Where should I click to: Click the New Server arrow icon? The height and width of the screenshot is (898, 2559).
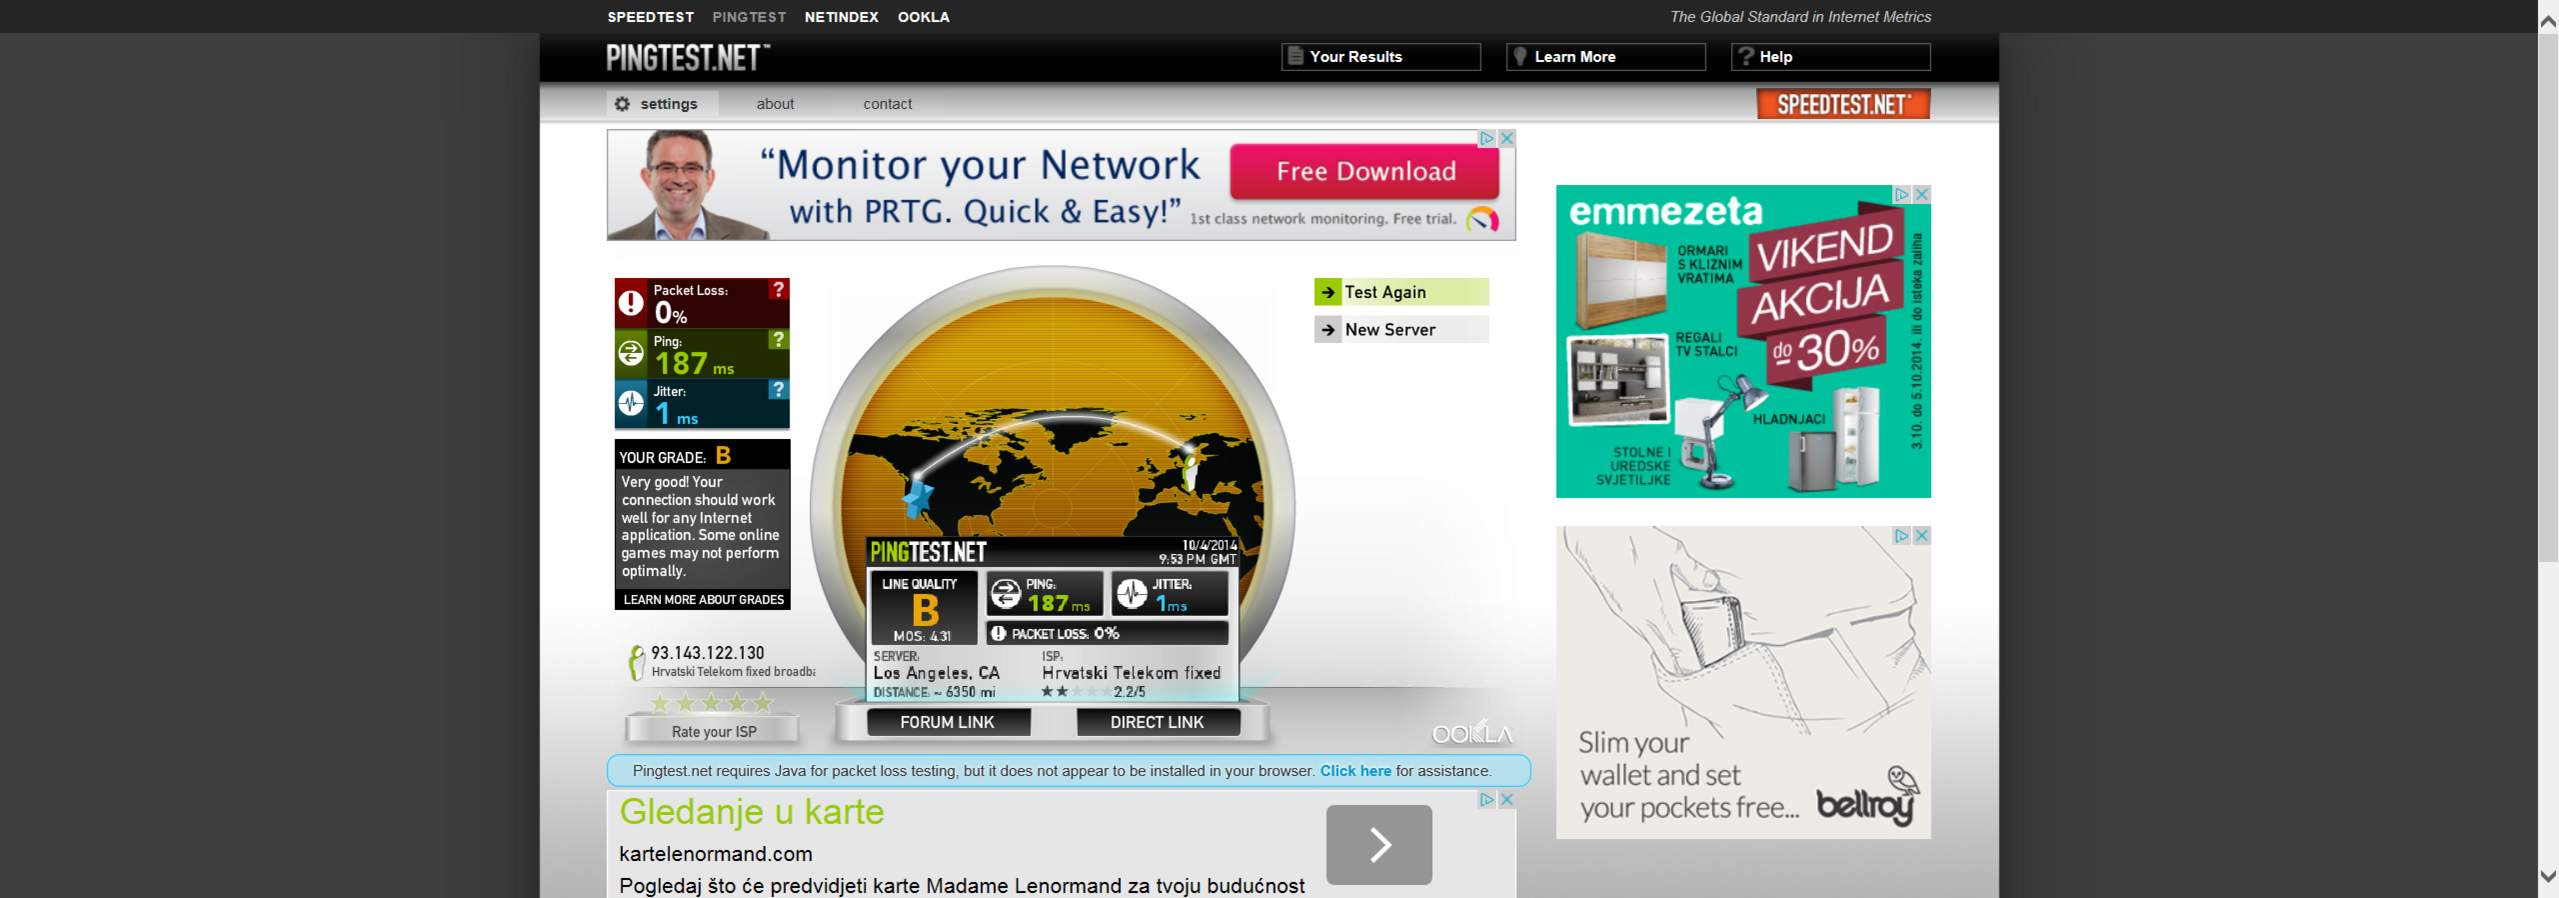(1328, 330)
